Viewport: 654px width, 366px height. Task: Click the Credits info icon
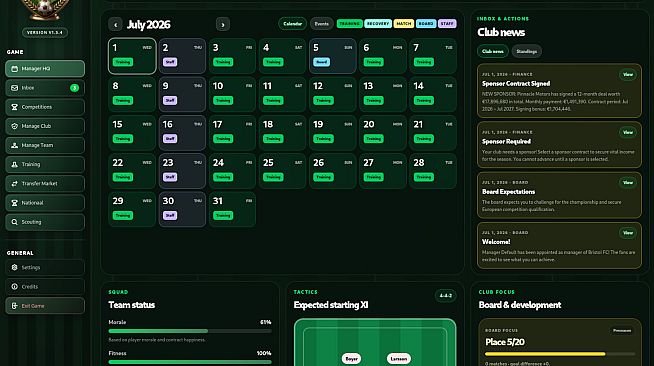[15, 287]
